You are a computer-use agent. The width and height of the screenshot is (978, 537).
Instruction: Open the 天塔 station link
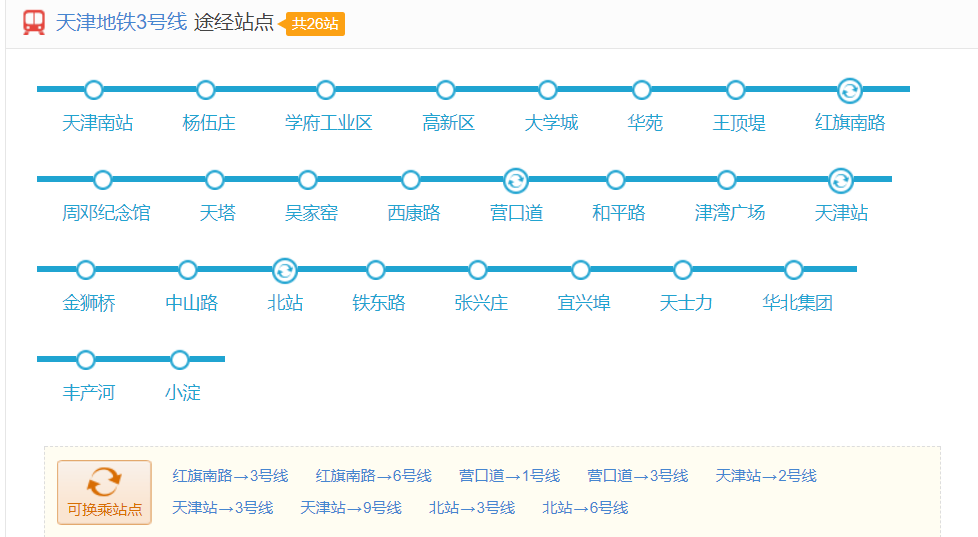click(x=218, y=213)
